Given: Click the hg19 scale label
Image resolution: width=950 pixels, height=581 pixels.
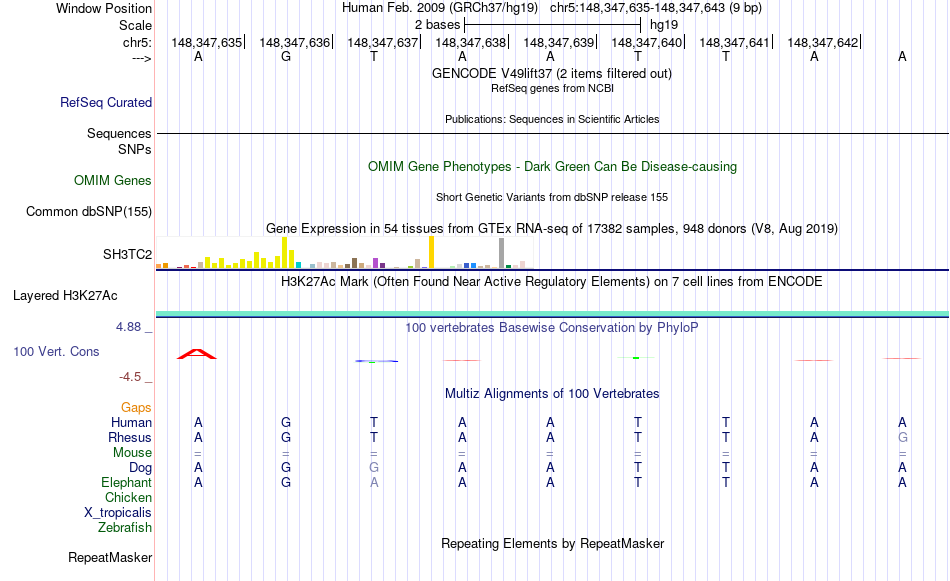Looking at the screenshot, I should (663, 25).
